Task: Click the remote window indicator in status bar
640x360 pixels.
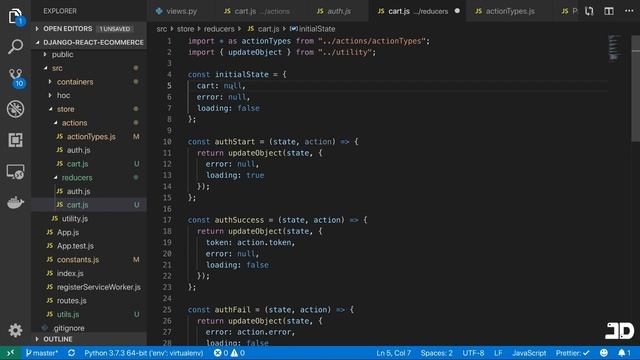Action: tap(10, 353)
